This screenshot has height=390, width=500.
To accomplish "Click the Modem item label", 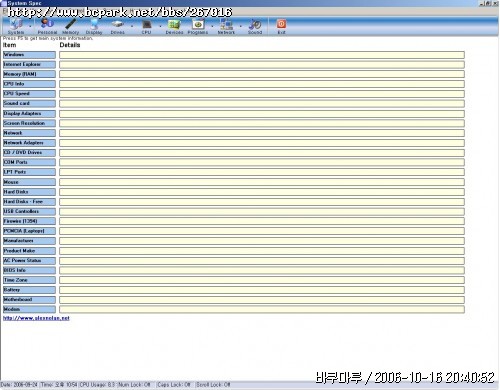I will (29, 309).
